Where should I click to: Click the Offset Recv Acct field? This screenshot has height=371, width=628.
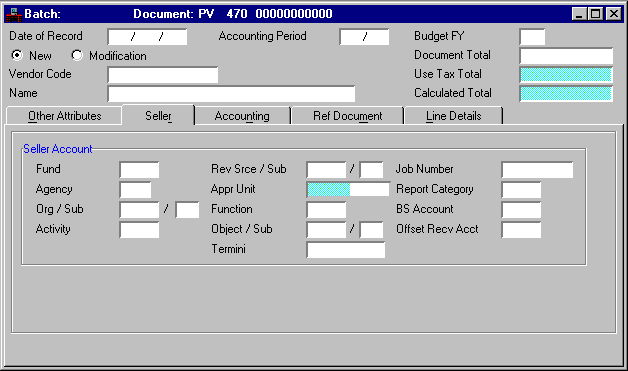(521, 230)
